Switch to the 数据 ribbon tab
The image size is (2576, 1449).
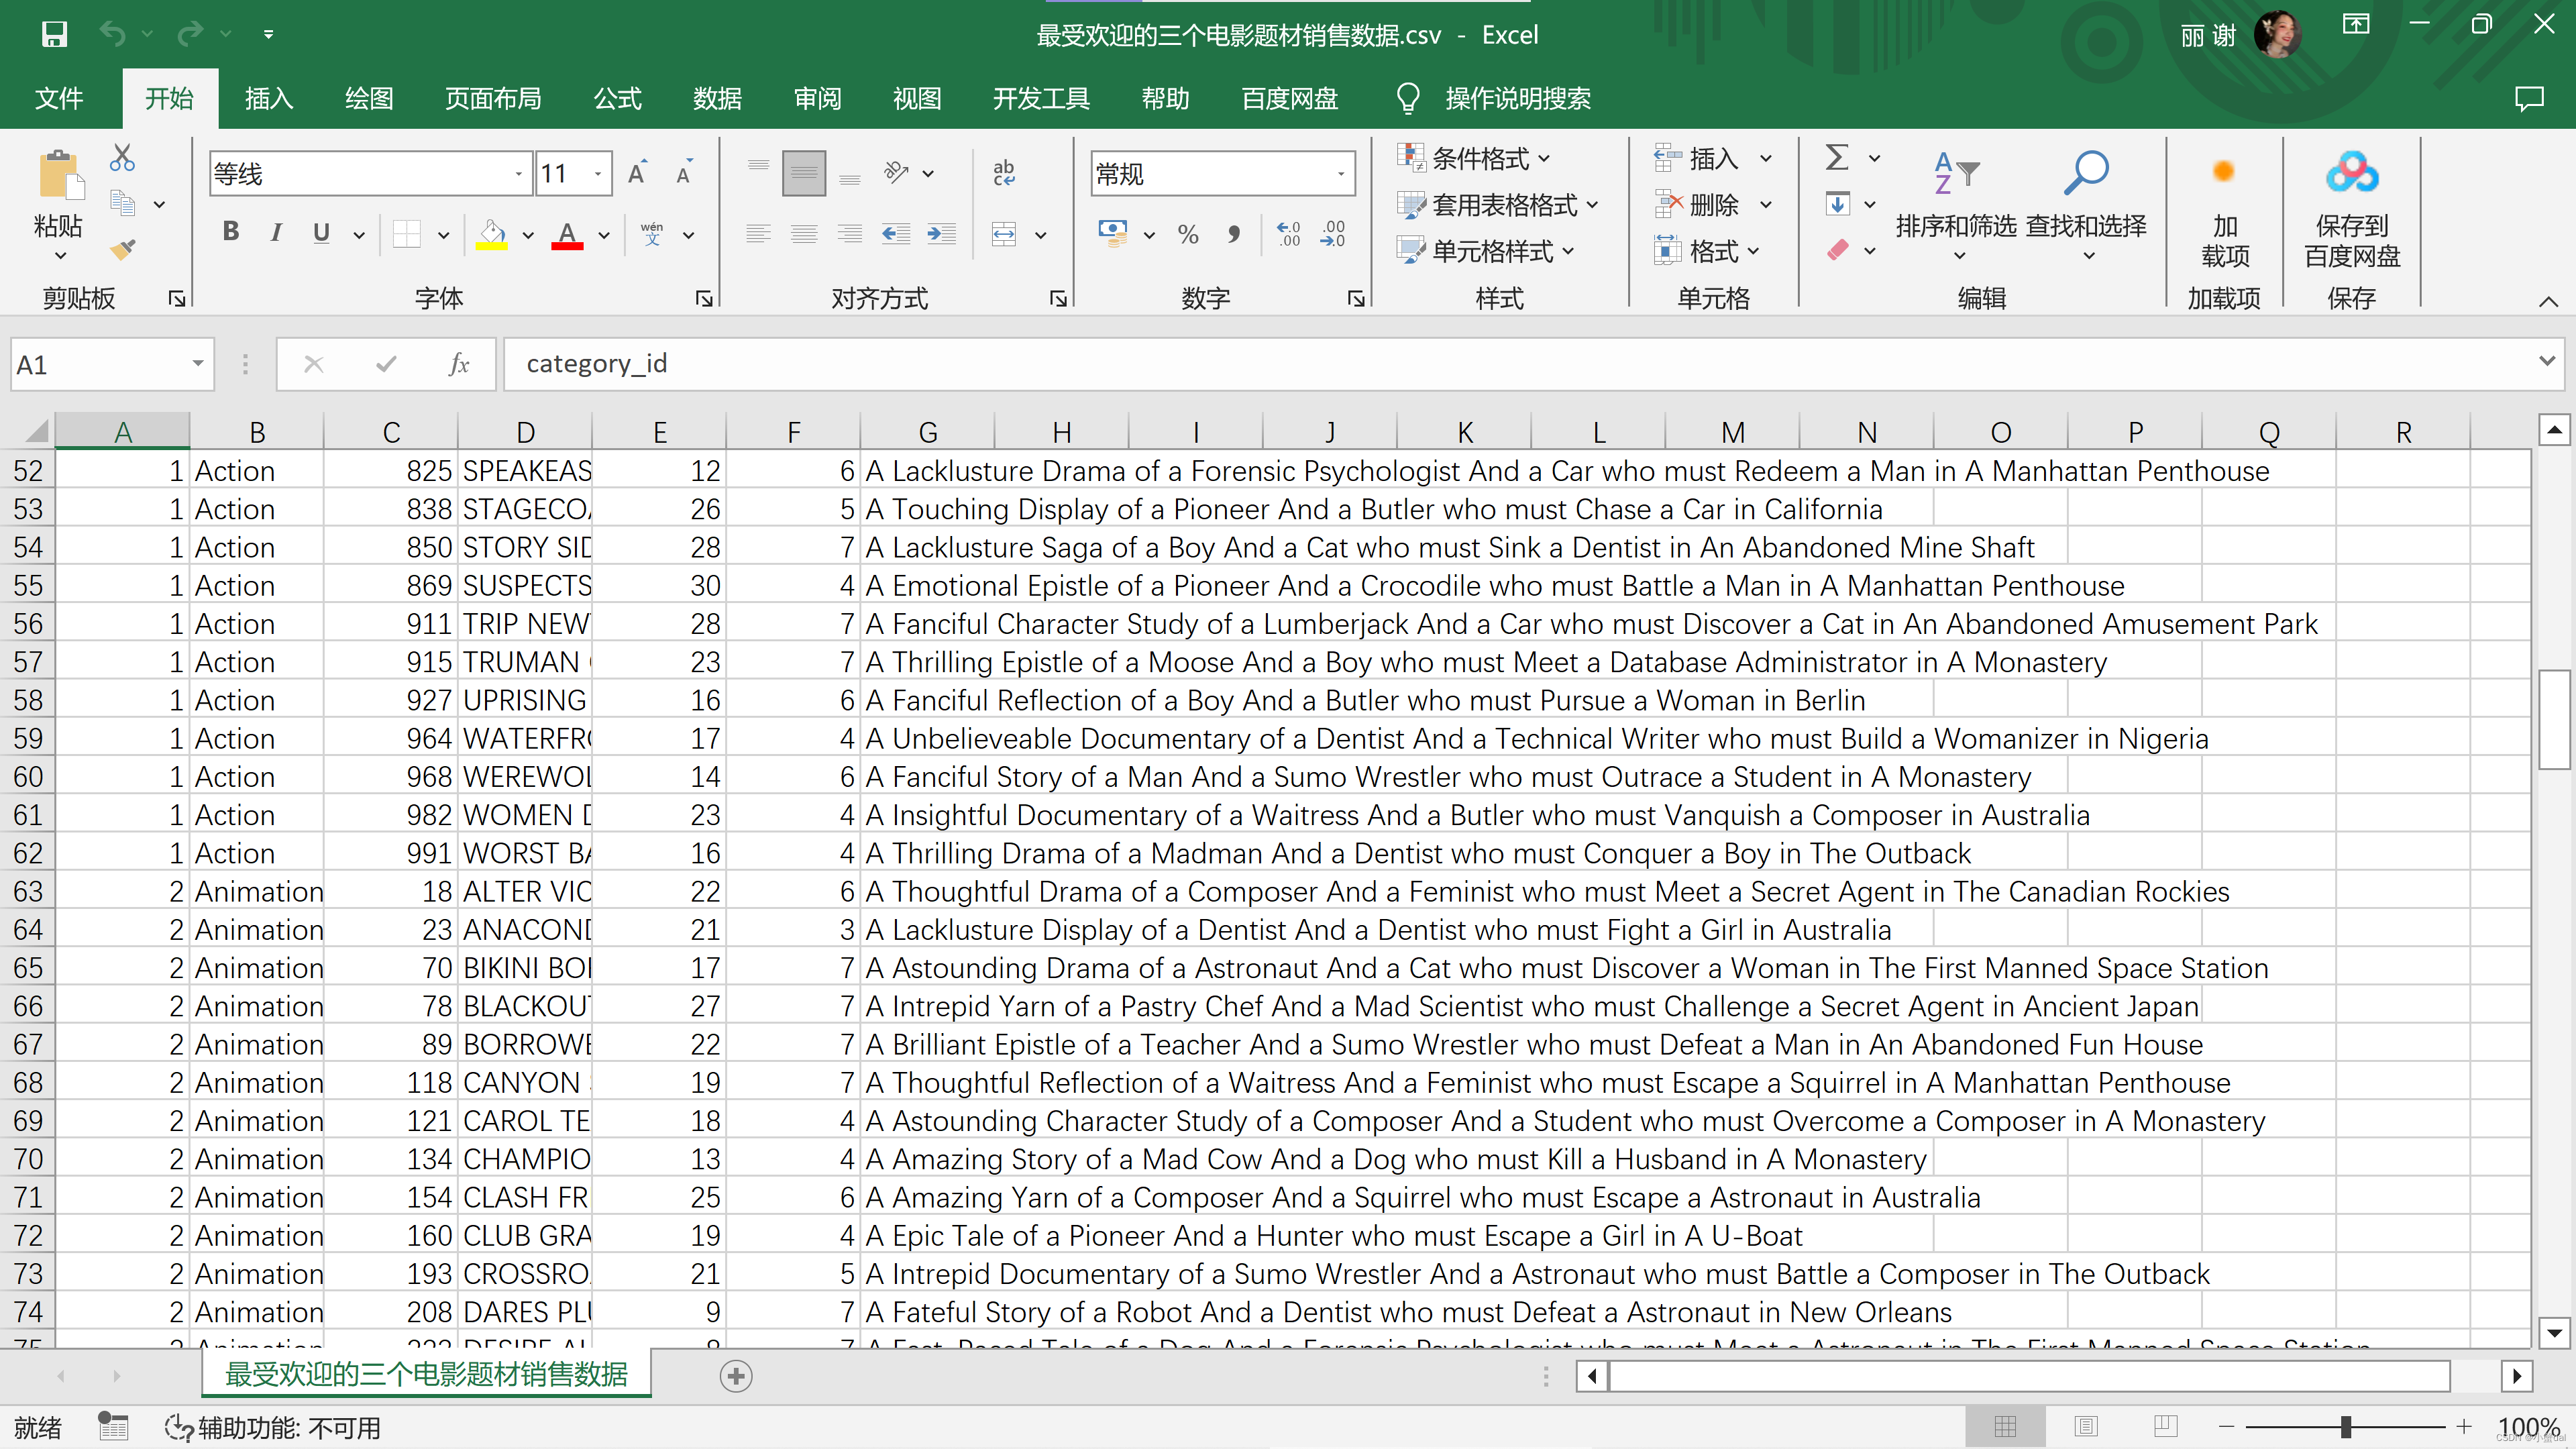717,98
